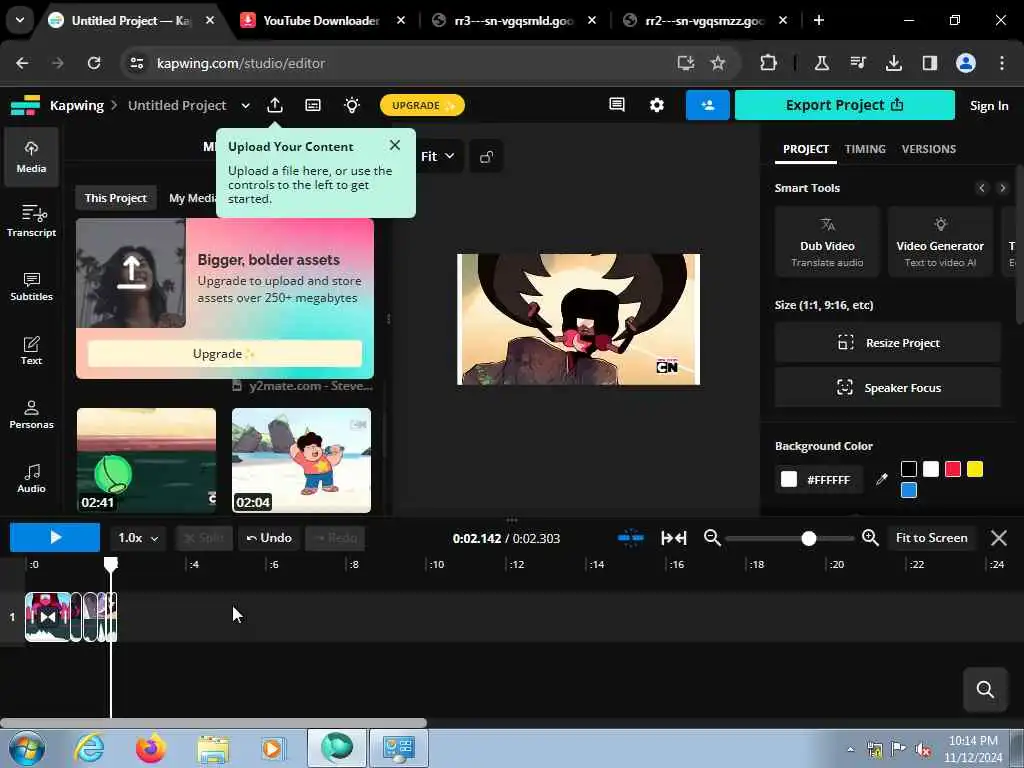Click the Chrome profile avatar

click(x=966, y=63)
